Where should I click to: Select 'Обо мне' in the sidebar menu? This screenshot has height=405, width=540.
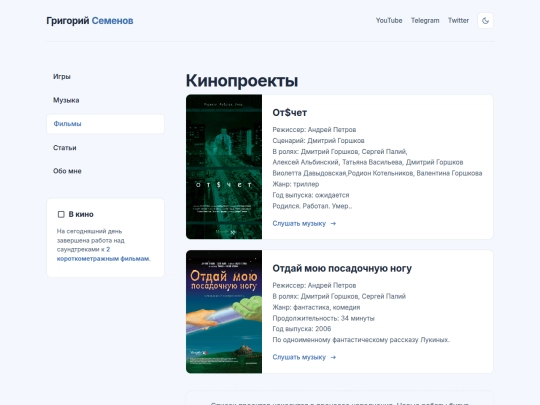105,171
